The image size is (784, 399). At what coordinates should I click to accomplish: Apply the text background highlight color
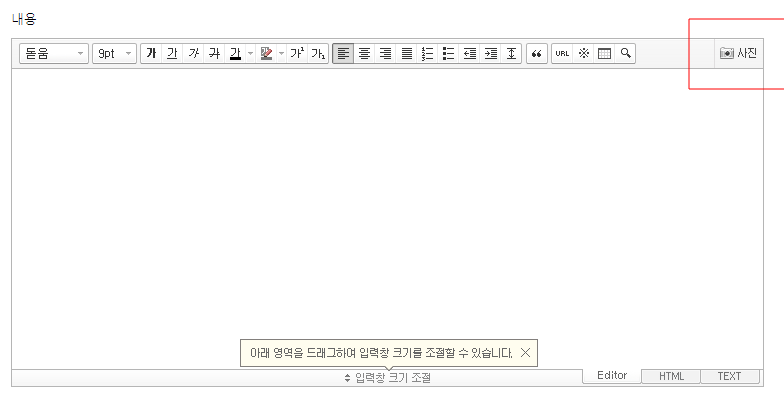(x=266, y=54)
